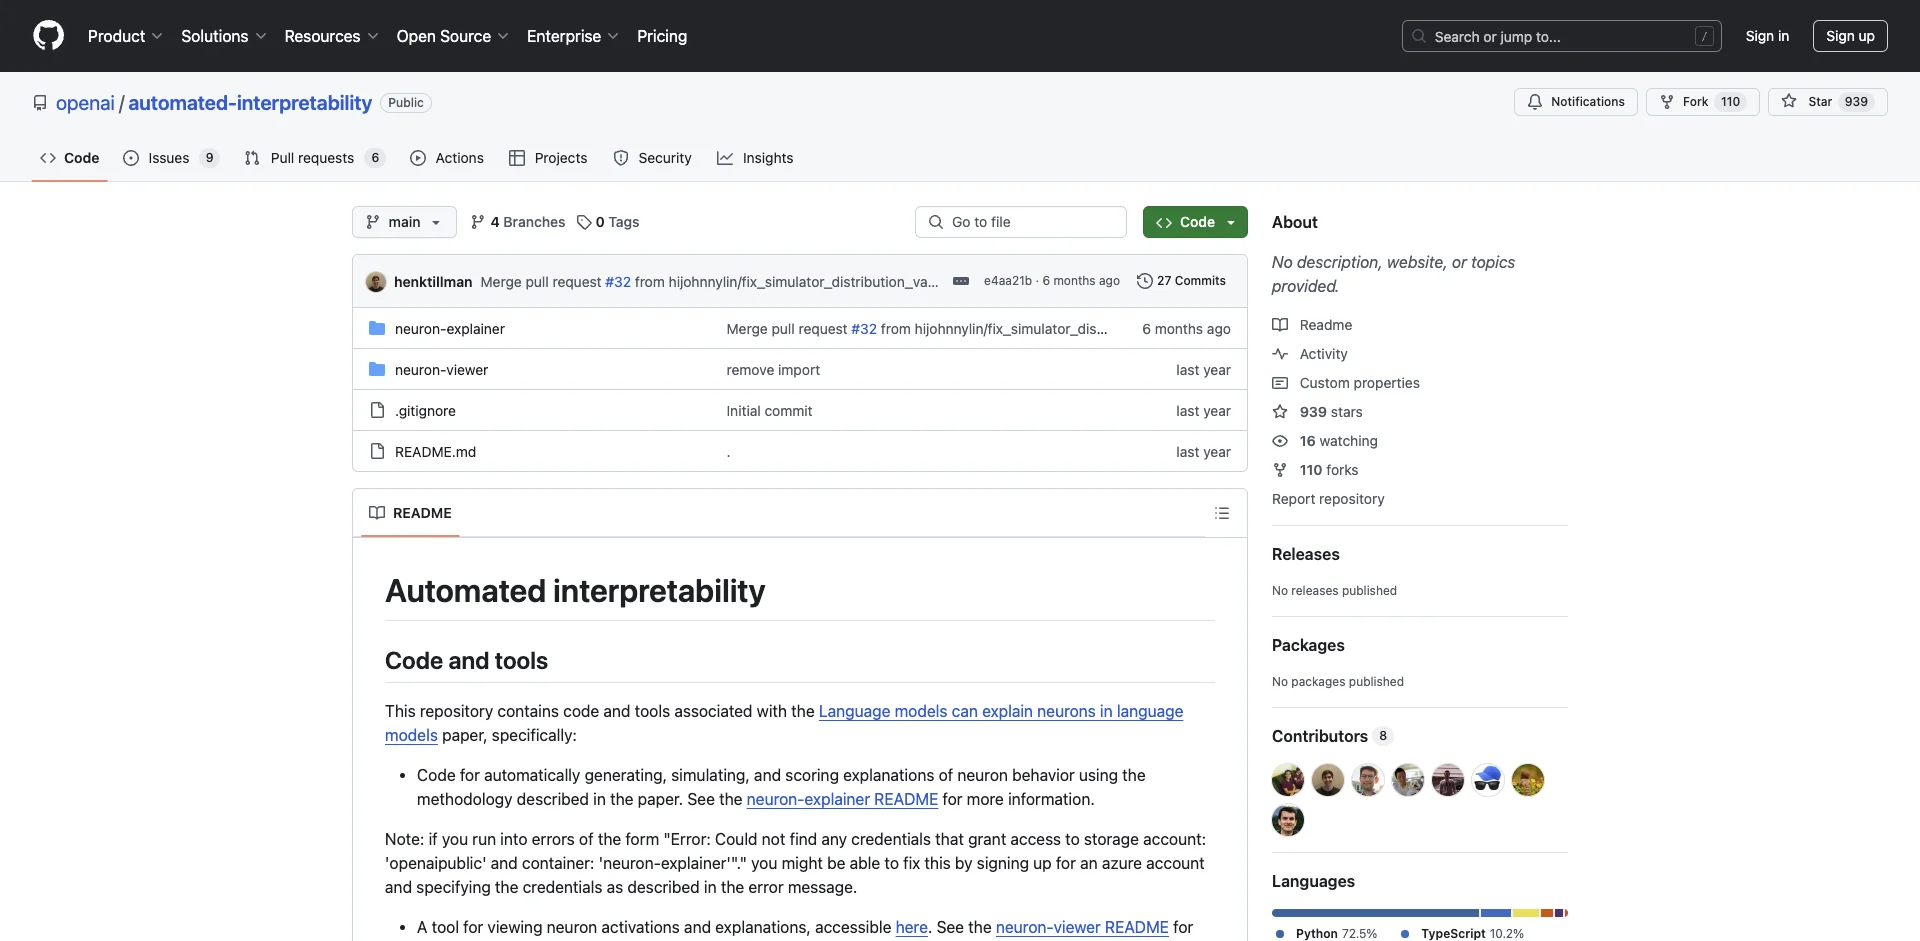Open the TypeScript 10.2% language link
The height and width of the screenshot is (941, 1920).
[1462, 933]
